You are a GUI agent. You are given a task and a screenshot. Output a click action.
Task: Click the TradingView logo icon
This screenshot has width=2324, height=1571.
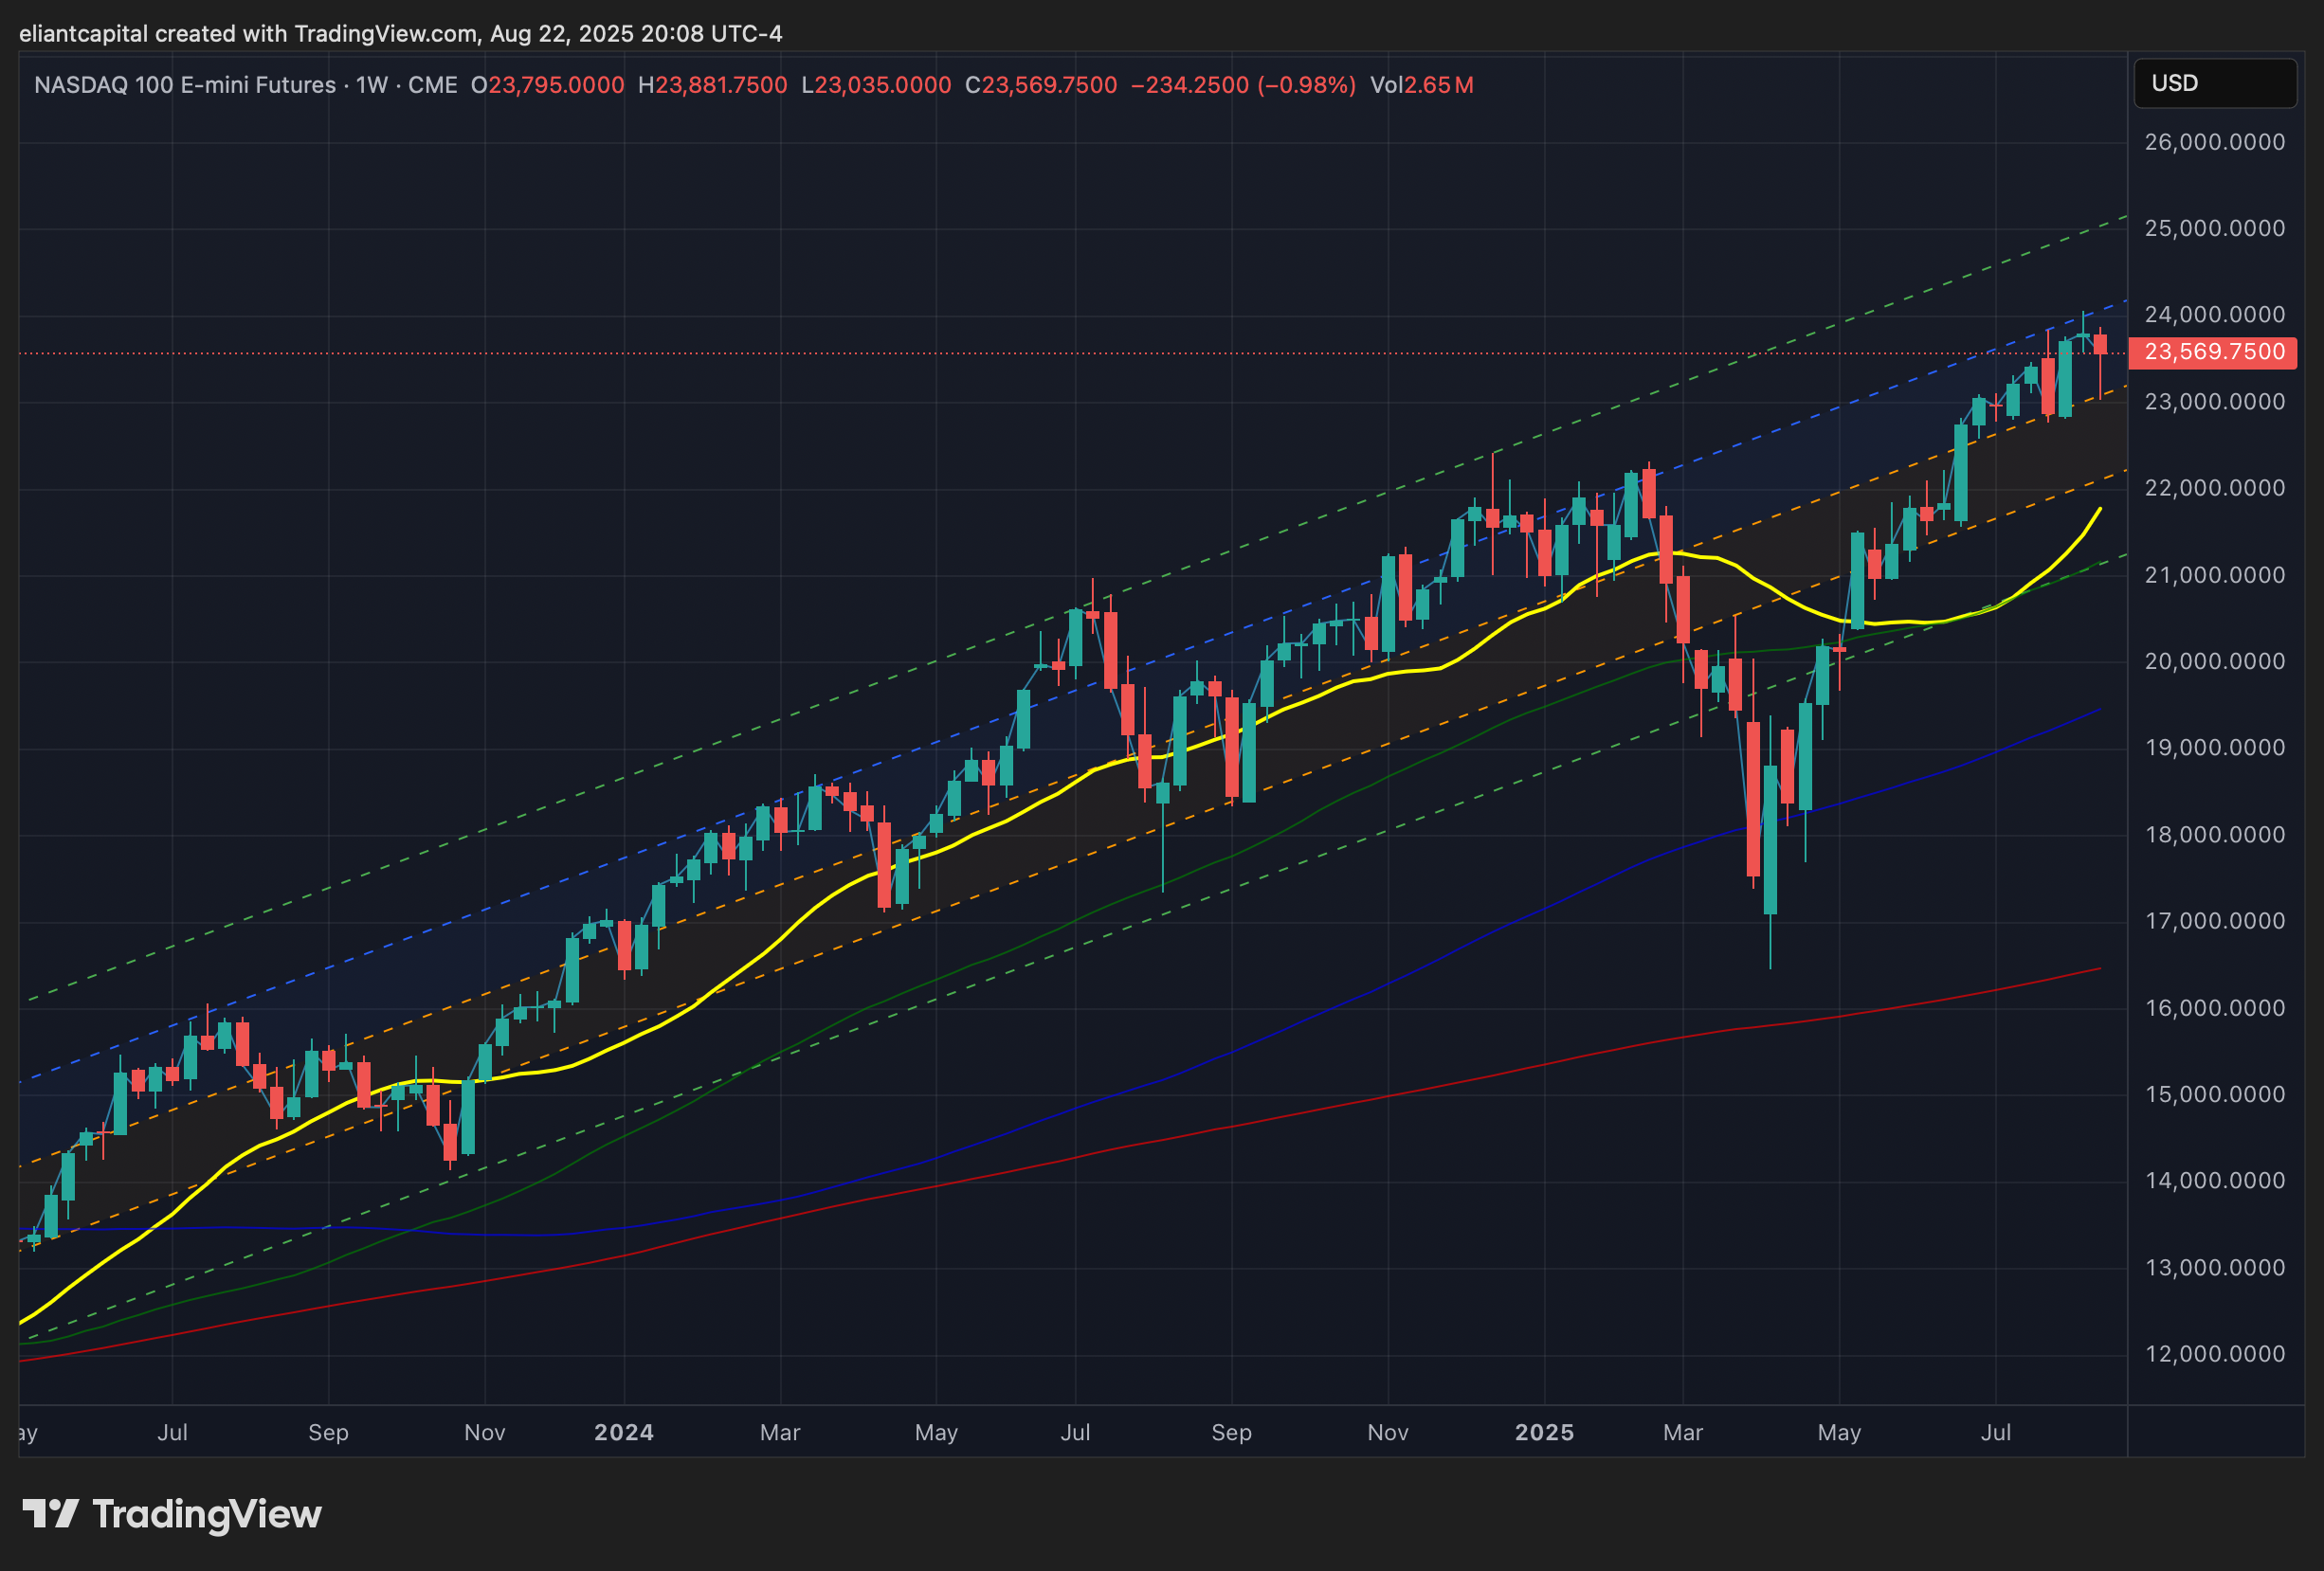(50, 1513)
